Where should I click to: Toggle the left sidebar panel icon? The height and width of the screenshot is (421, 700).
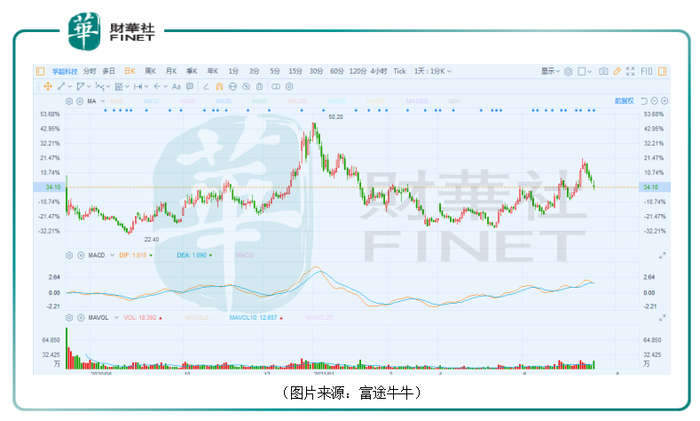click(40, 71)
